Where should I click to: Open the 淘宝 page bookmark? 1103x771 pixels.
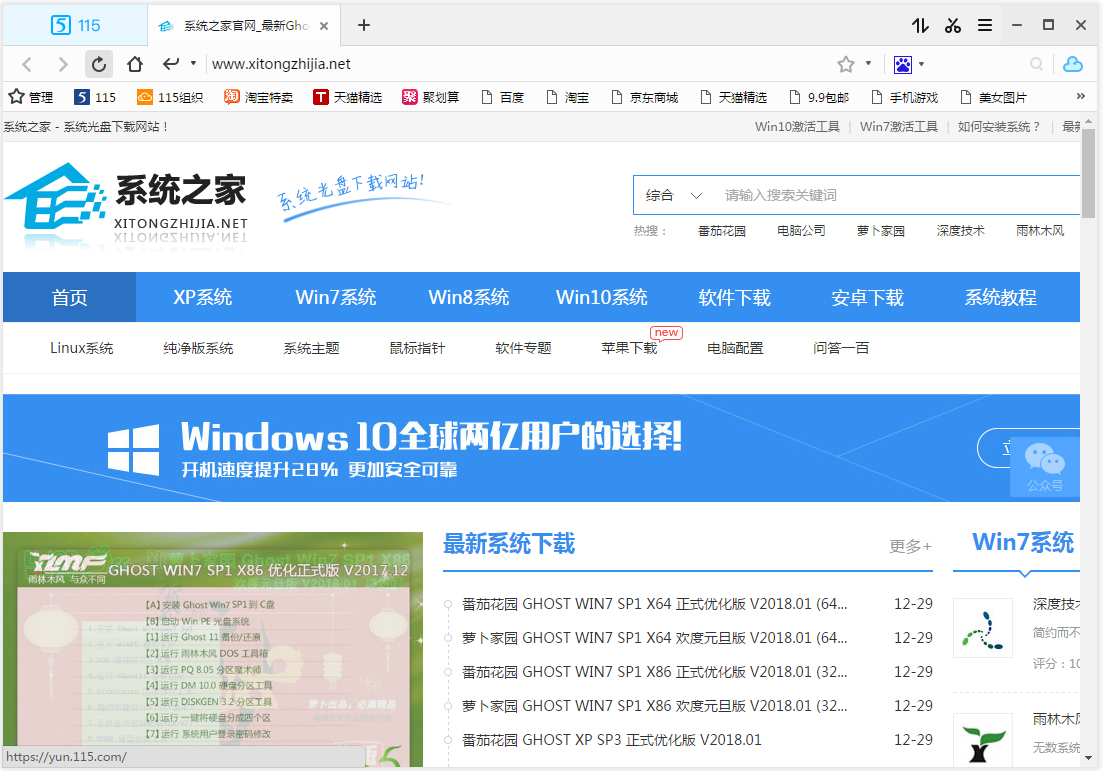(x=567, y=97)
